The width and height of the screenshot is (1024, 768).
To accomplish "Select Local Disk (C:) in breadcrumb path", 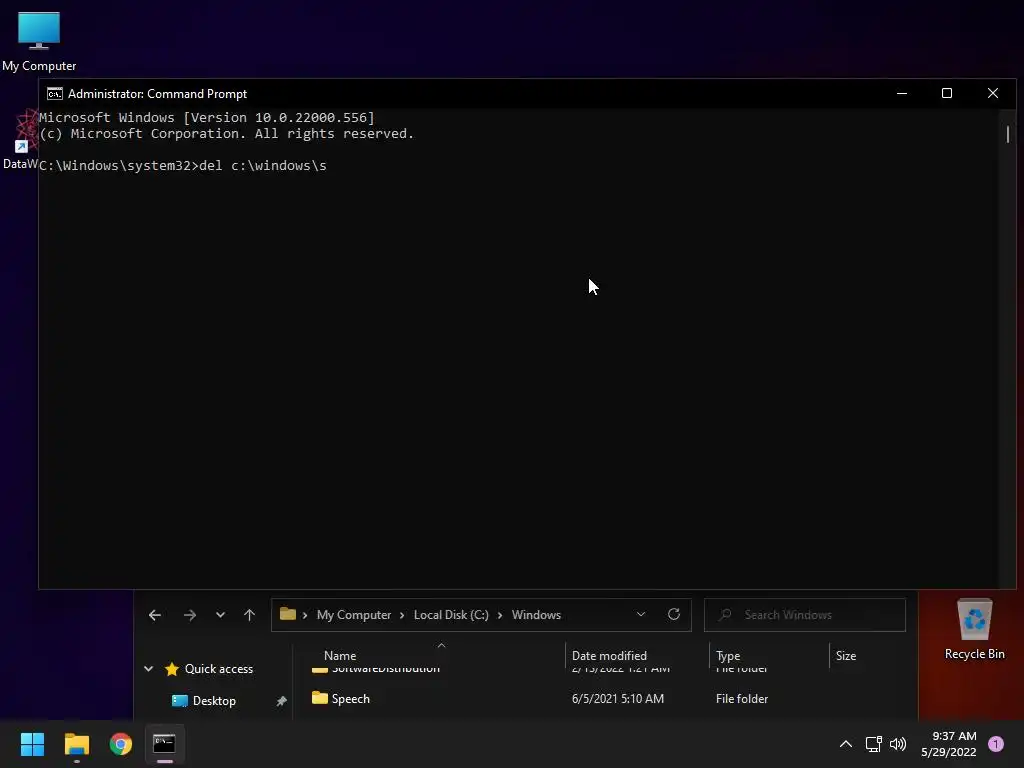I will coord(451,615).
